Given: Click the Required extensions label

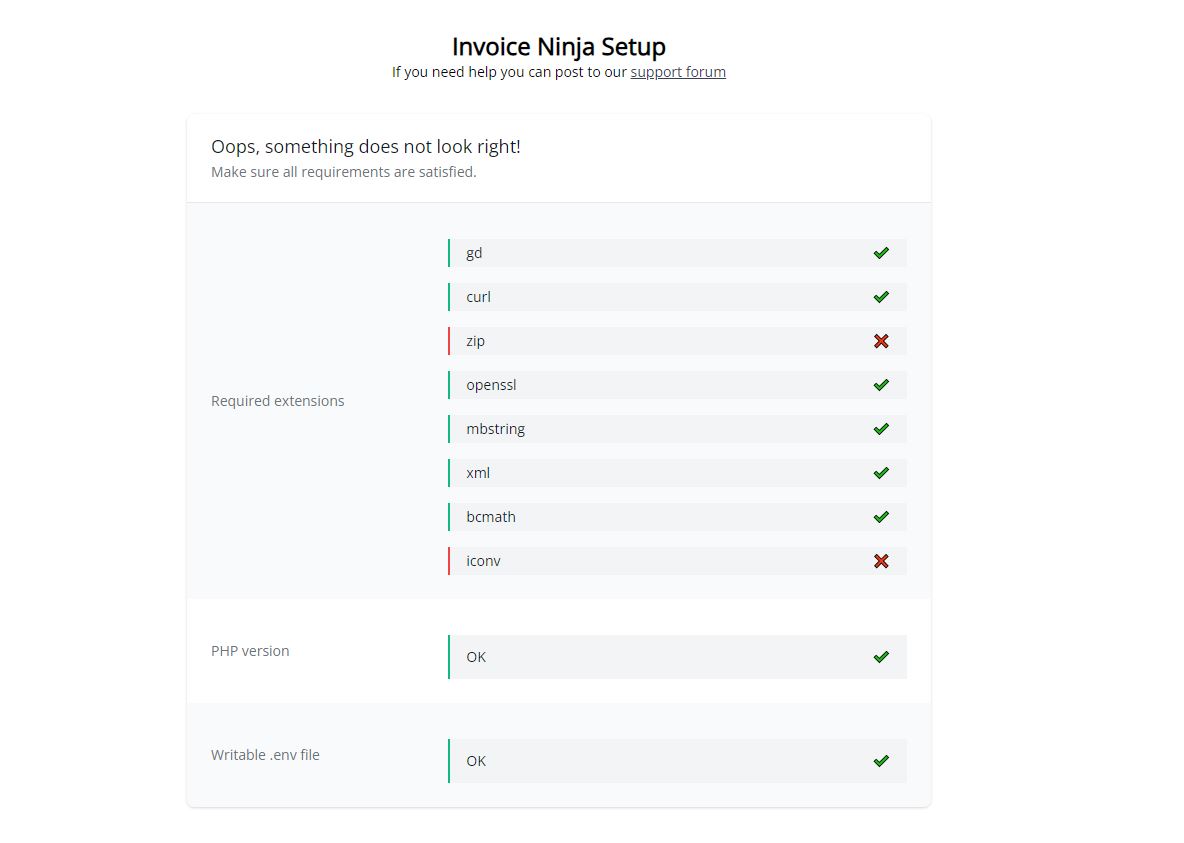Looking at the screenshot, I should [277, 401].
